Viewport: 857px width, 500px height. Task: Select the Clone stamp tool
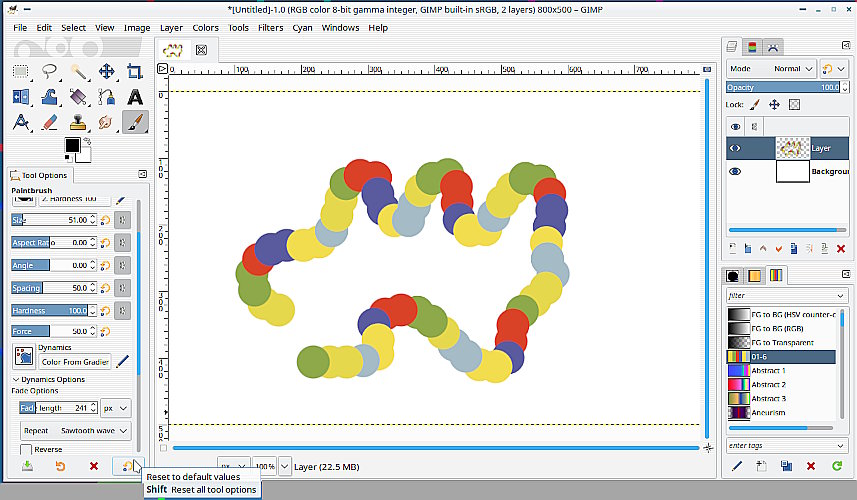[x=78, y=122]
